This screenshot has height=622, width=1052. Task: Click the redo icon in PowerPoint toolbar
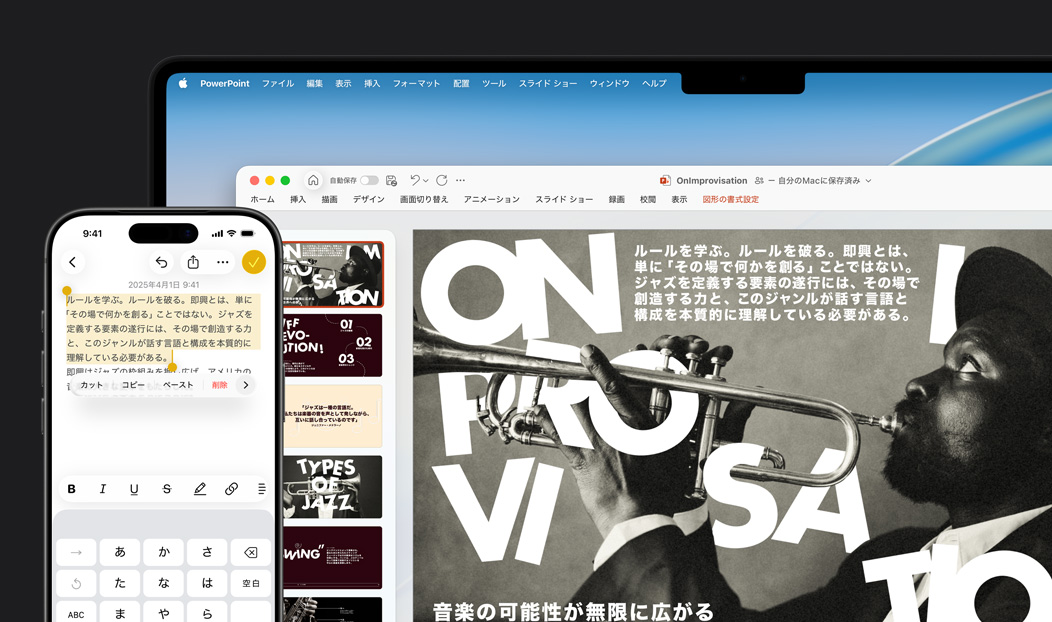tap(441, 180)
